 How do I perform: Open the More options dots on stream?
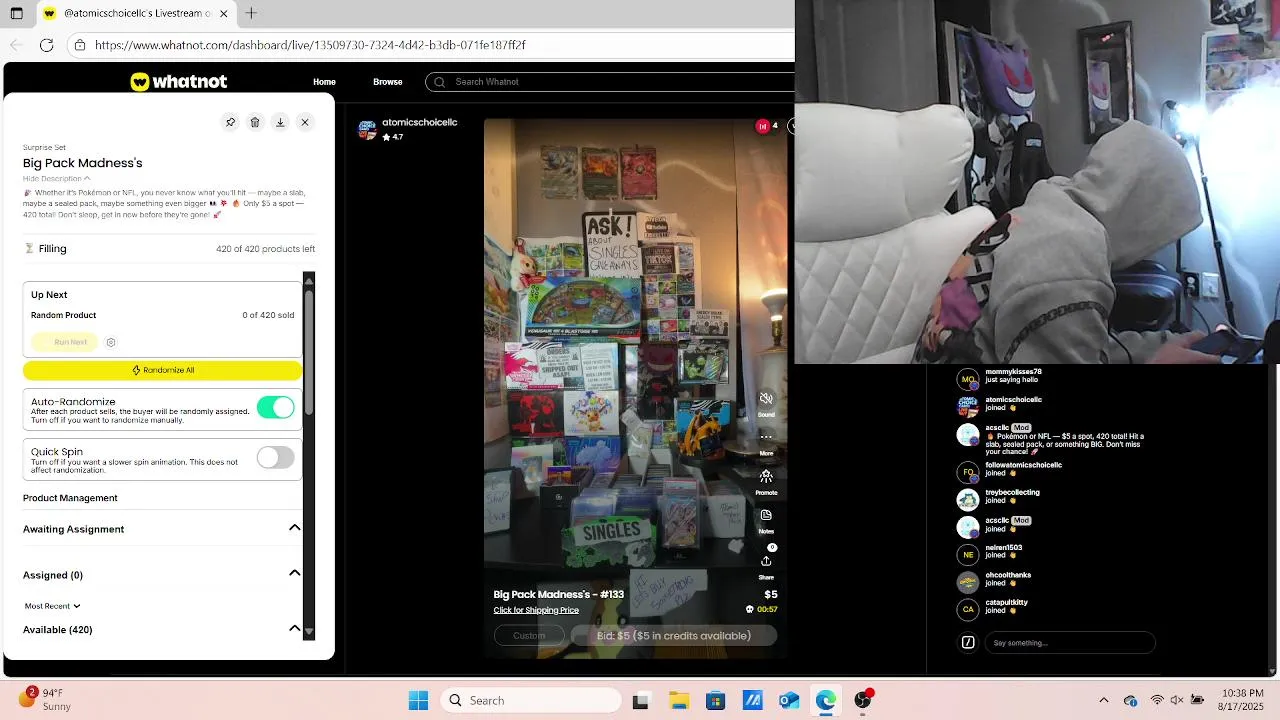point(766,437)
